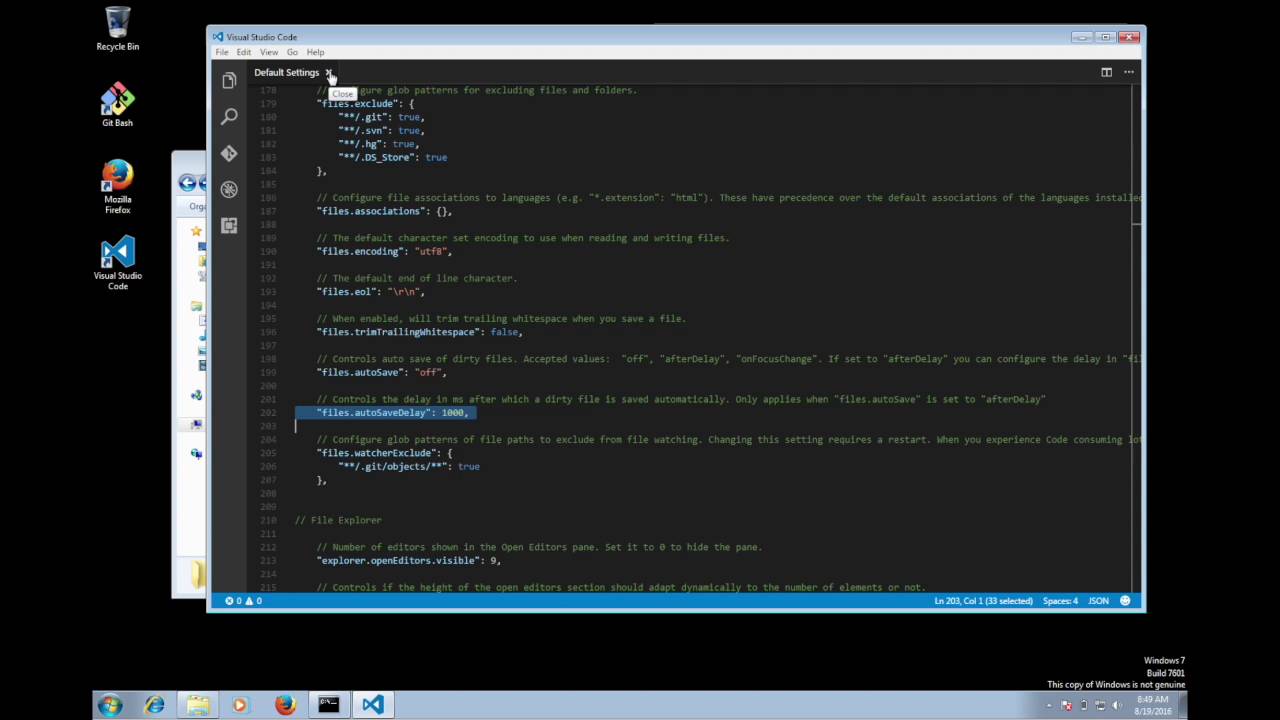Open the errors and warnings indicator
The image size is (1280, 720).
coord(243,601)
